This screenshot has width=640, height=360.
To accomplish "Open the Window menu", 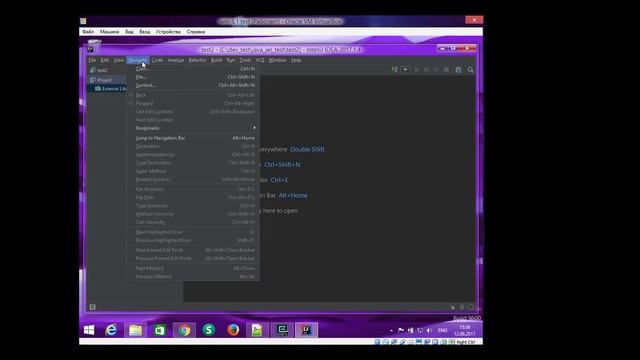I will click(x=278, y=60).
